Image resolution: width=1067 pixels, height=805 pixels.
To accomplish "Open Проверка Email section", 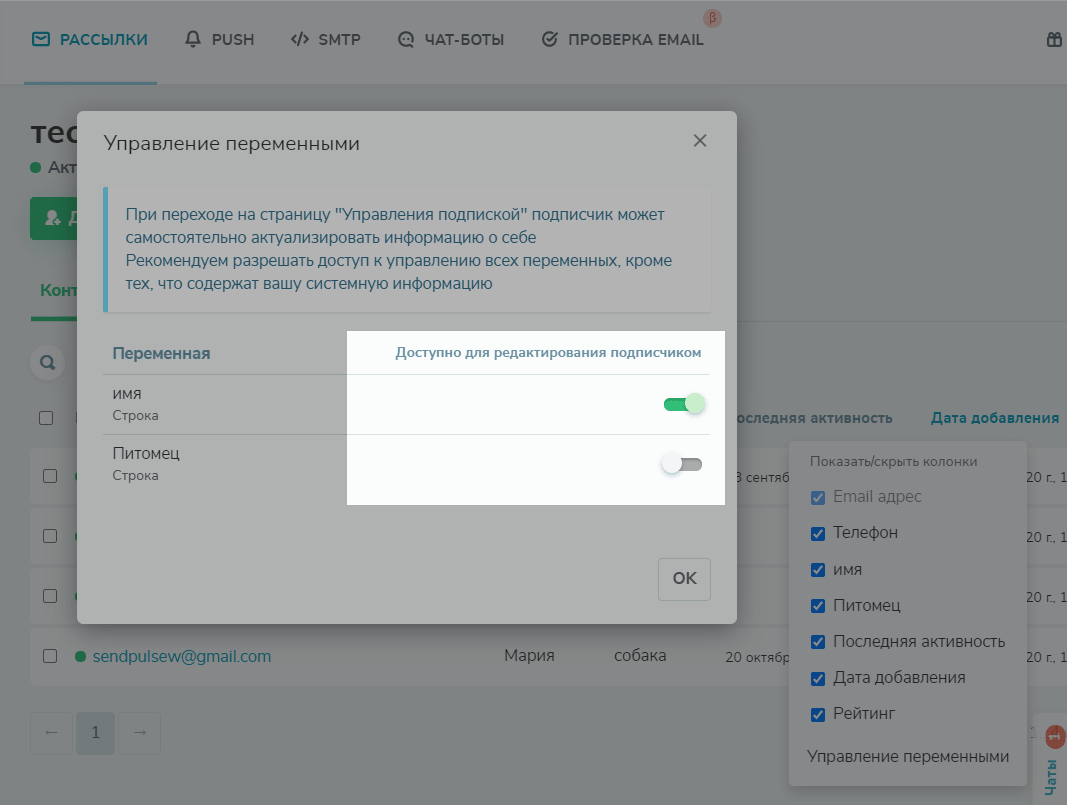I will (622, 40).
